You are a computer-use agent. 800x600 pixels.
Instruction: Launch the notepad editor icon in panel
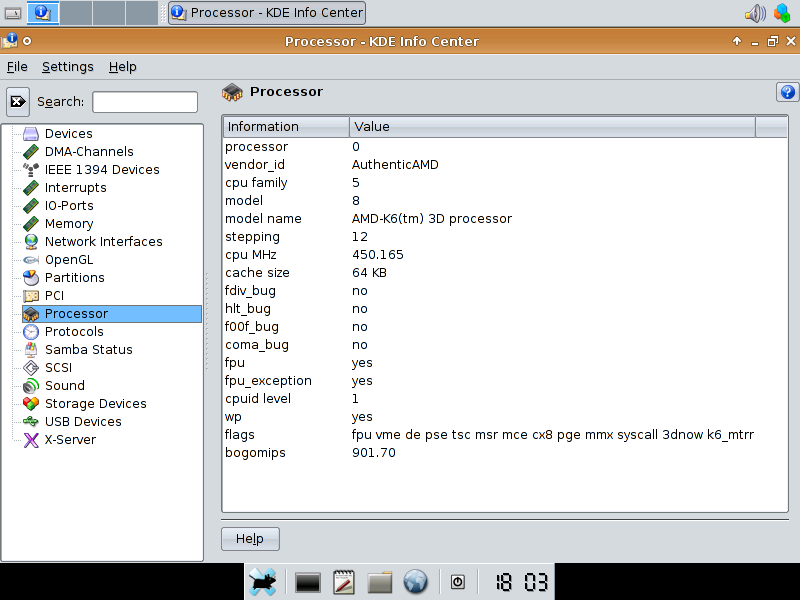tap(343, 582)
